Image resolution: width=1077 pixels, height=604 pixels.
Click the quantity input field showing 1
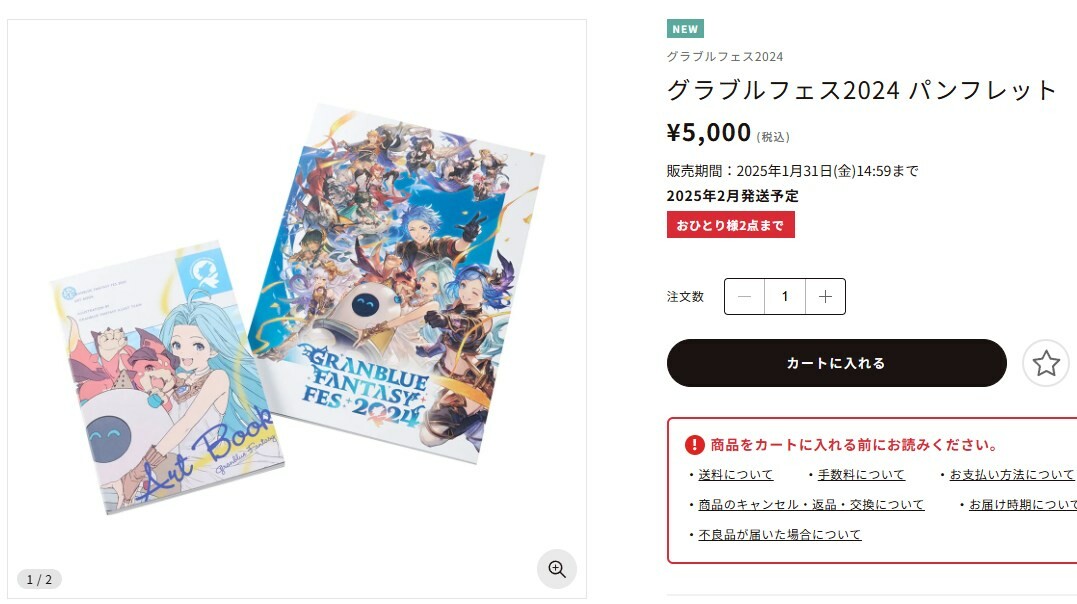click(784, 296)
